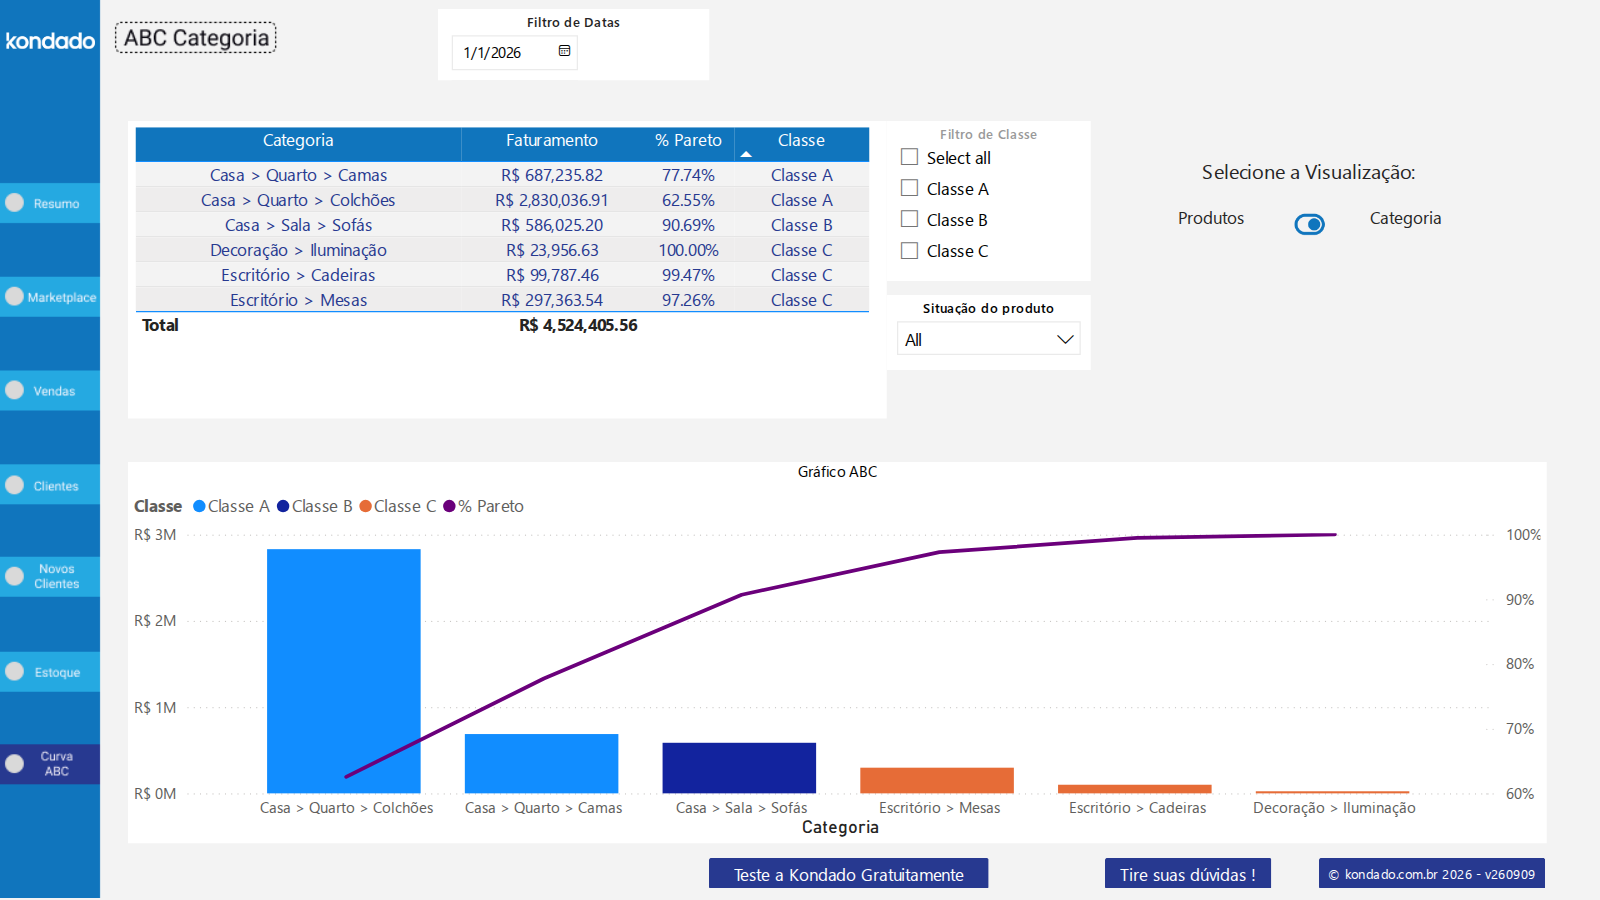Open the Situação do produto dropdown
The image size is (1600, 900).
click(x=988, y=339)
